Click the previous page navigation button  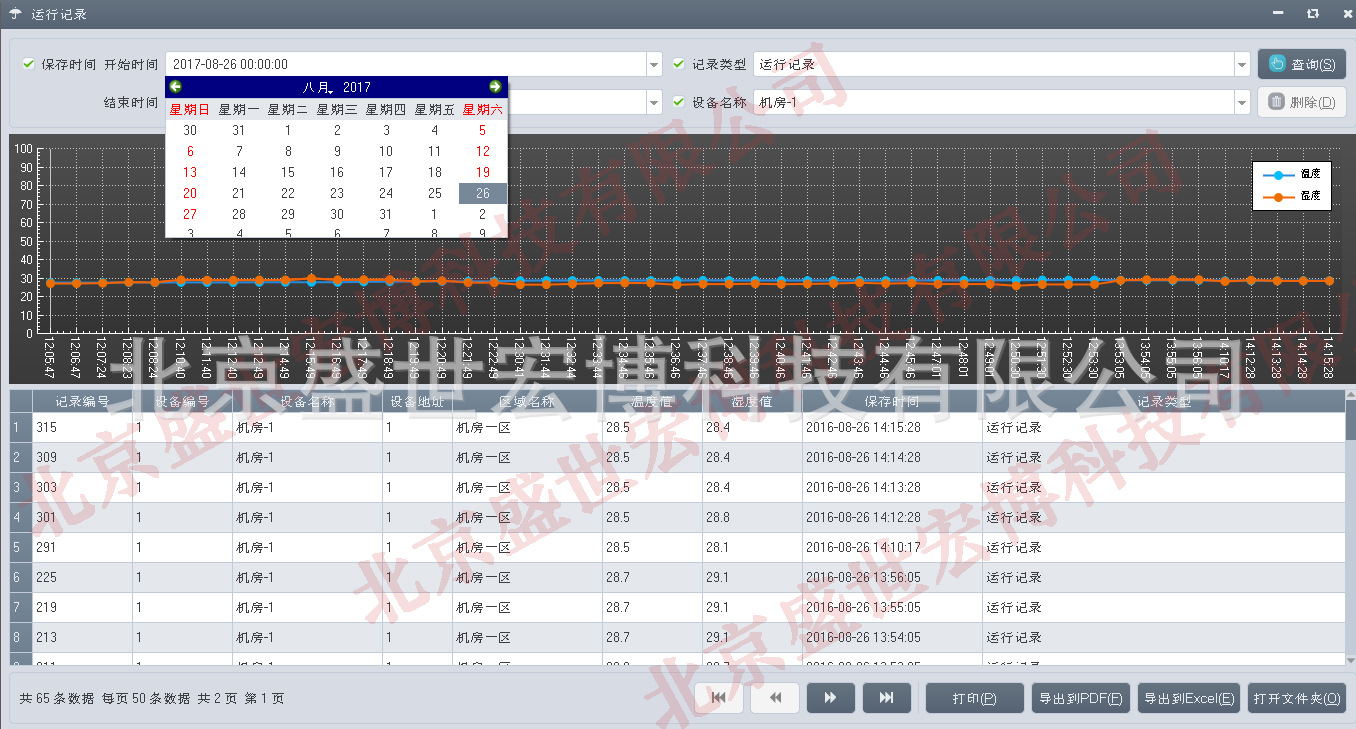[x=775, y=698]
